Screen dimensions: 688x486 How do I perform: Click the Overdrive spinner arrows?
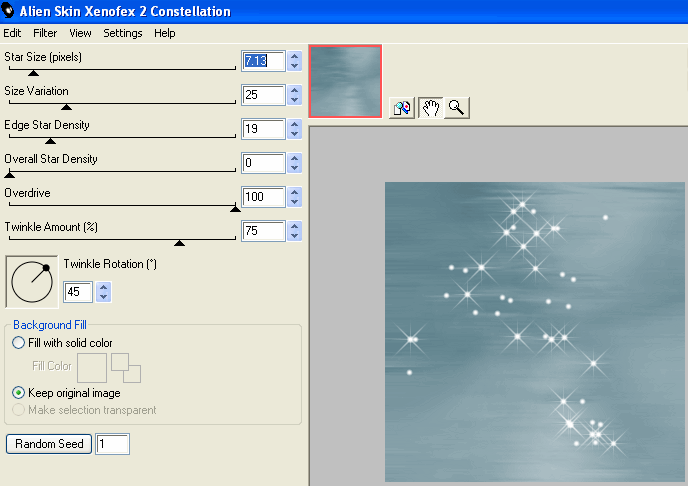(x=294, y=197)
